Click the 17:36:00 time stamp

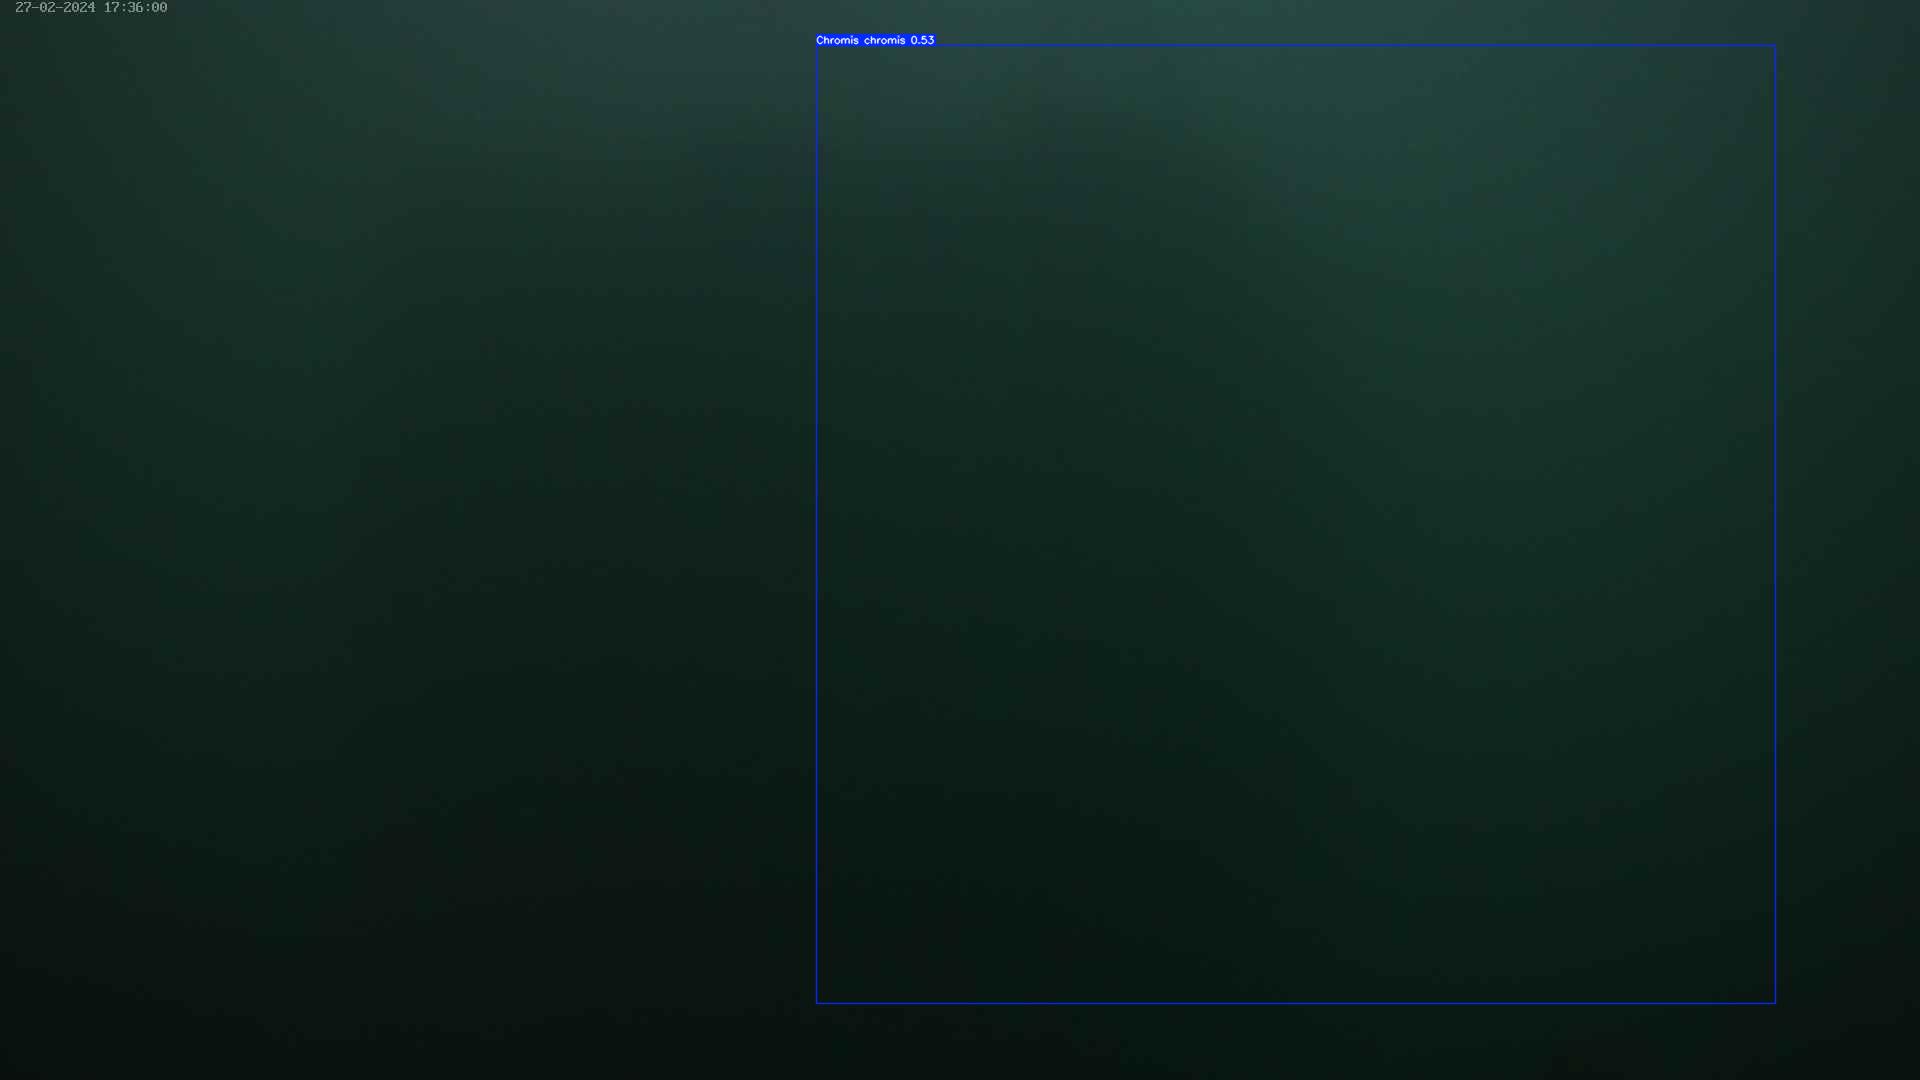(135, 8)
